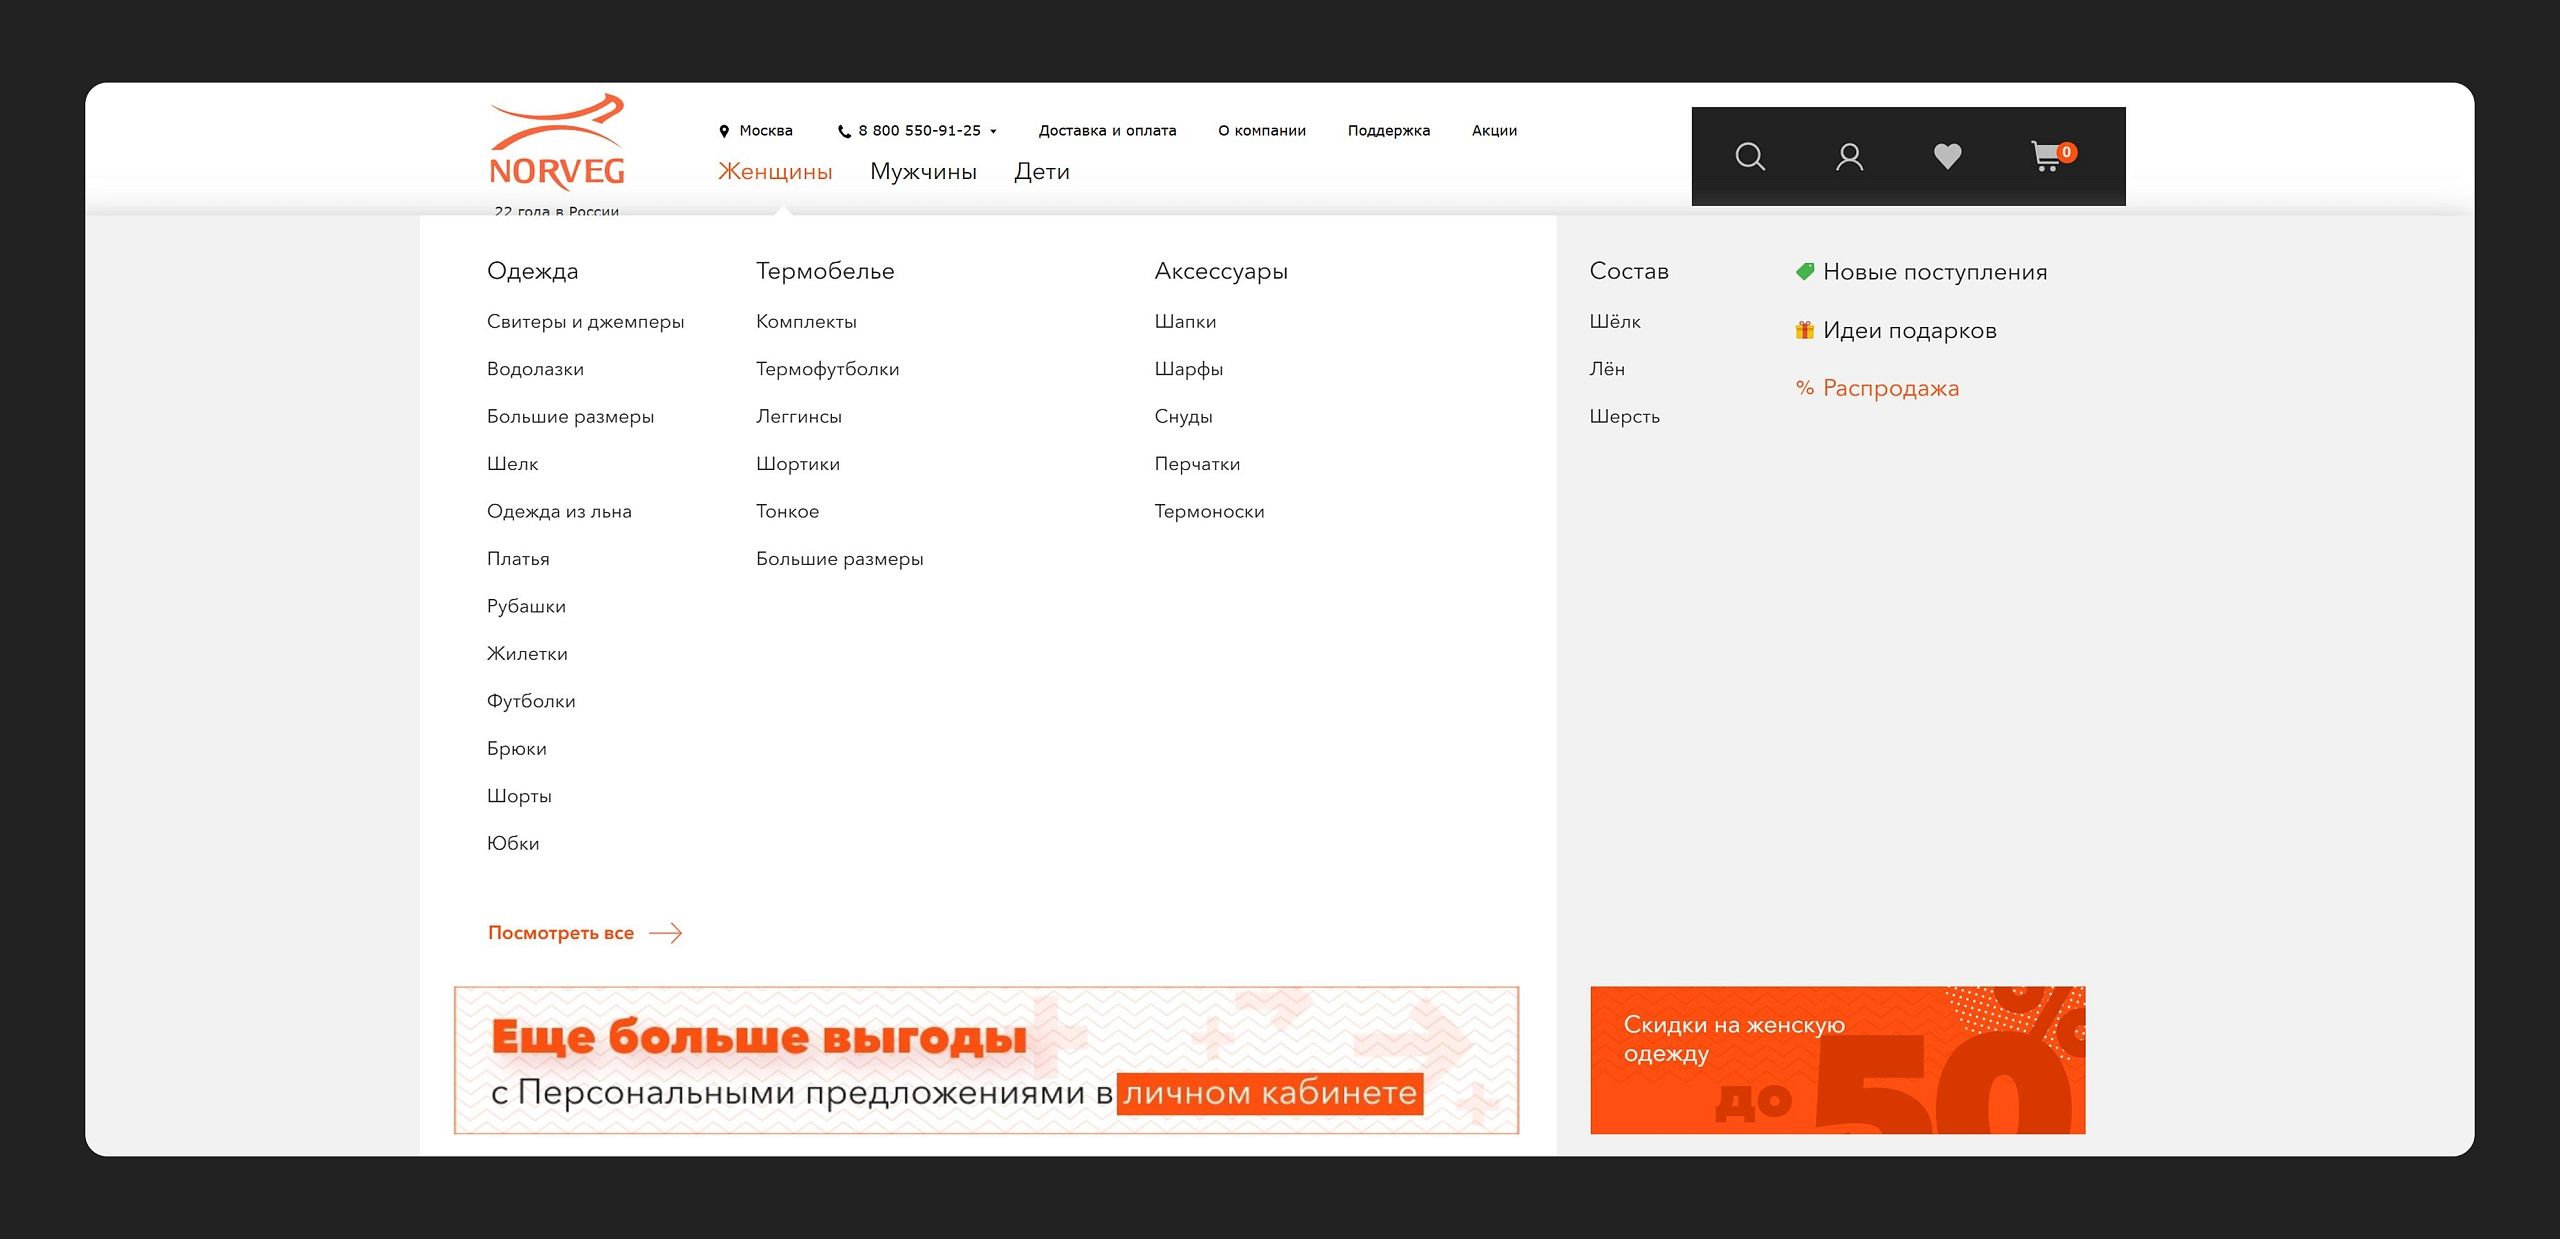
Task: Choose Шерсть in Состав list
Action: [x=1624, y=417]
